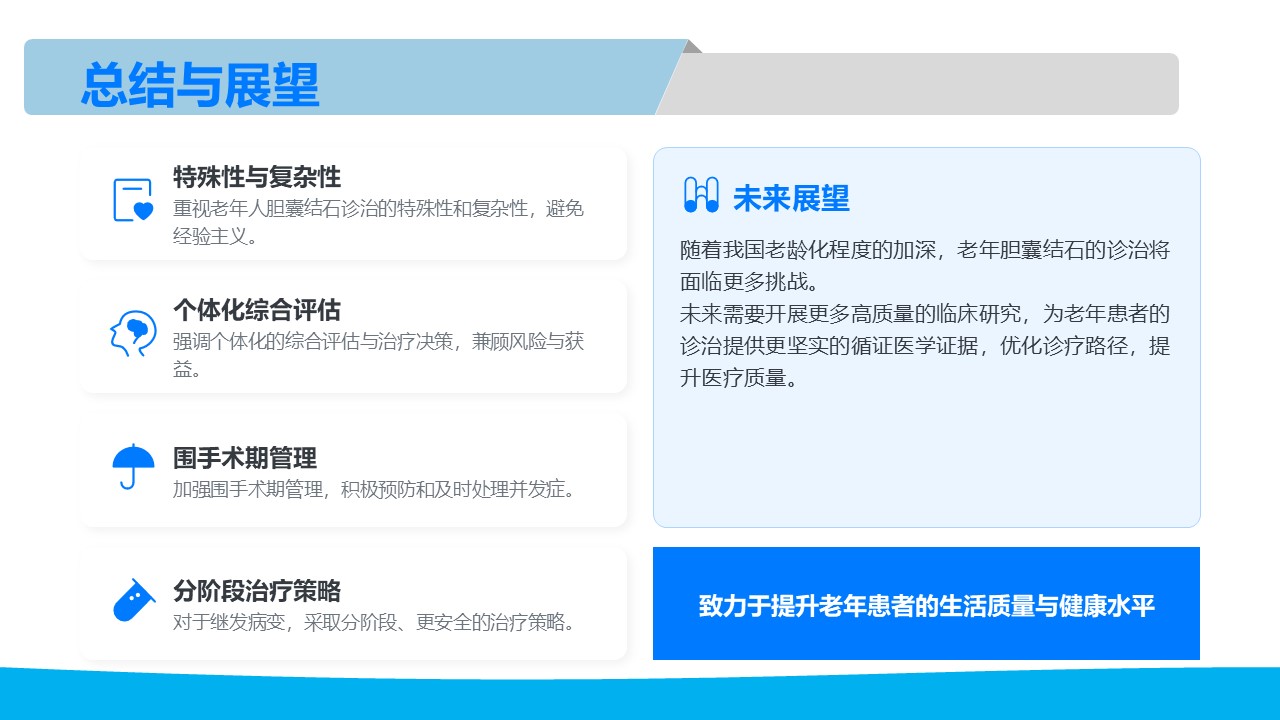Select the 分阶段治疗策略 heading

(x=257, y=590)
